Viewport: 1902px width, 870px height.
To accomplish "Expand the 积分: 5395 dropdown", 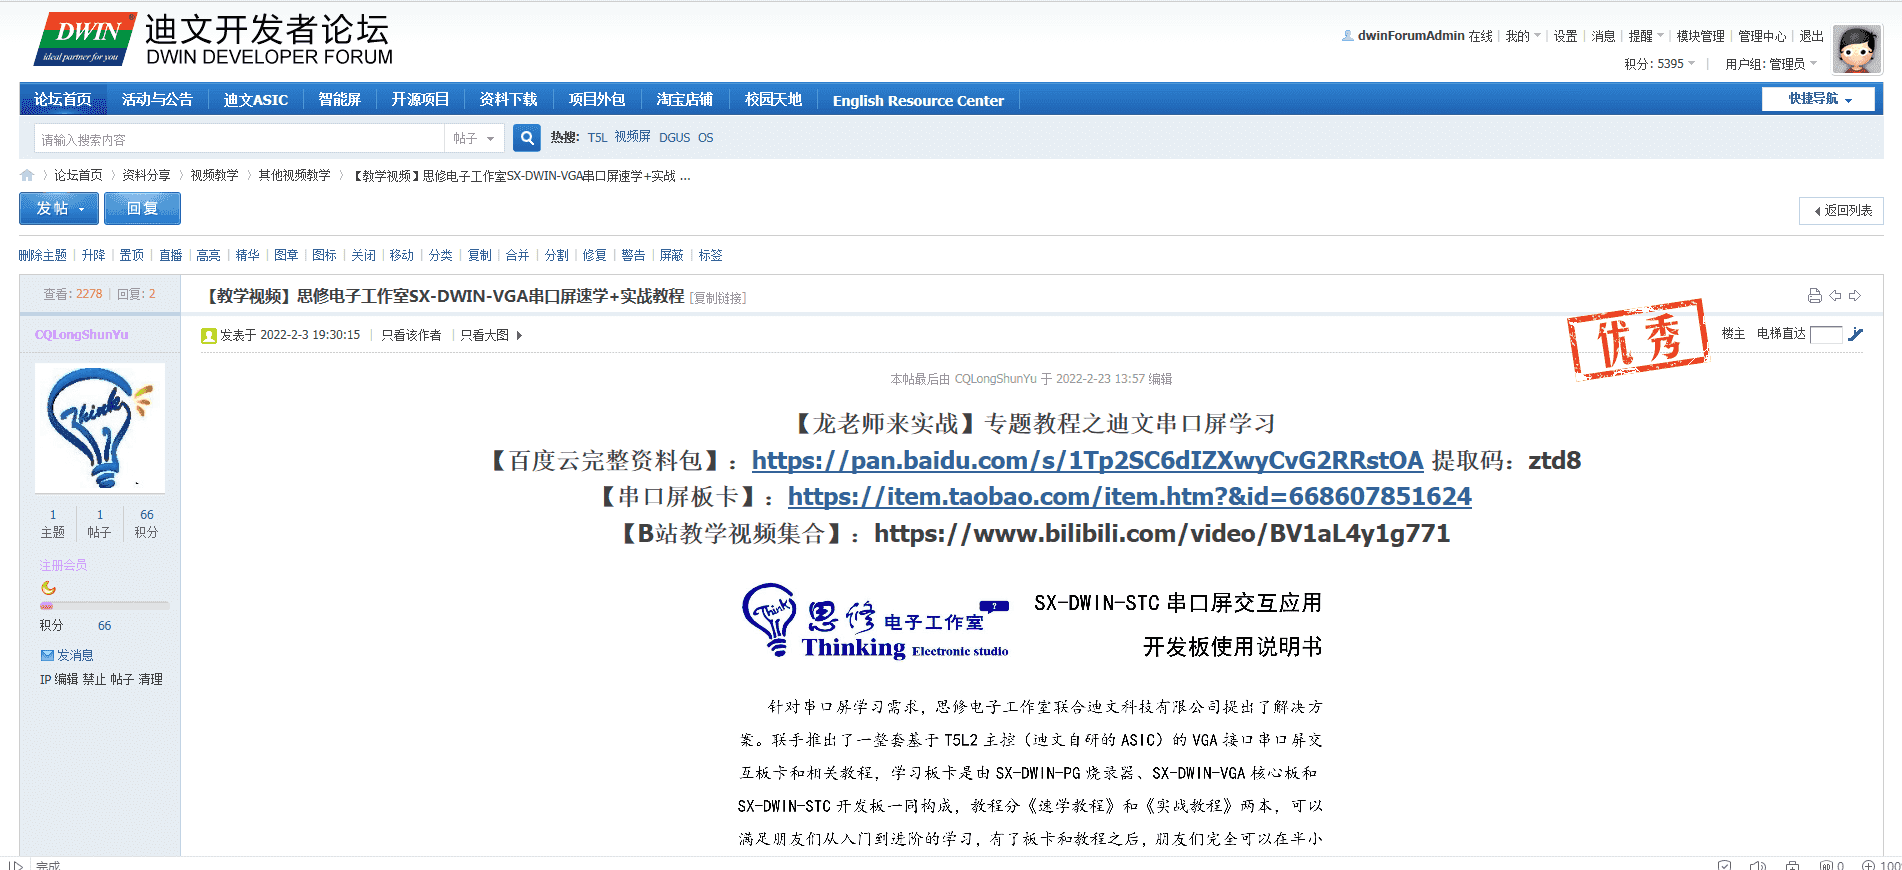I will coord(1660,64).
